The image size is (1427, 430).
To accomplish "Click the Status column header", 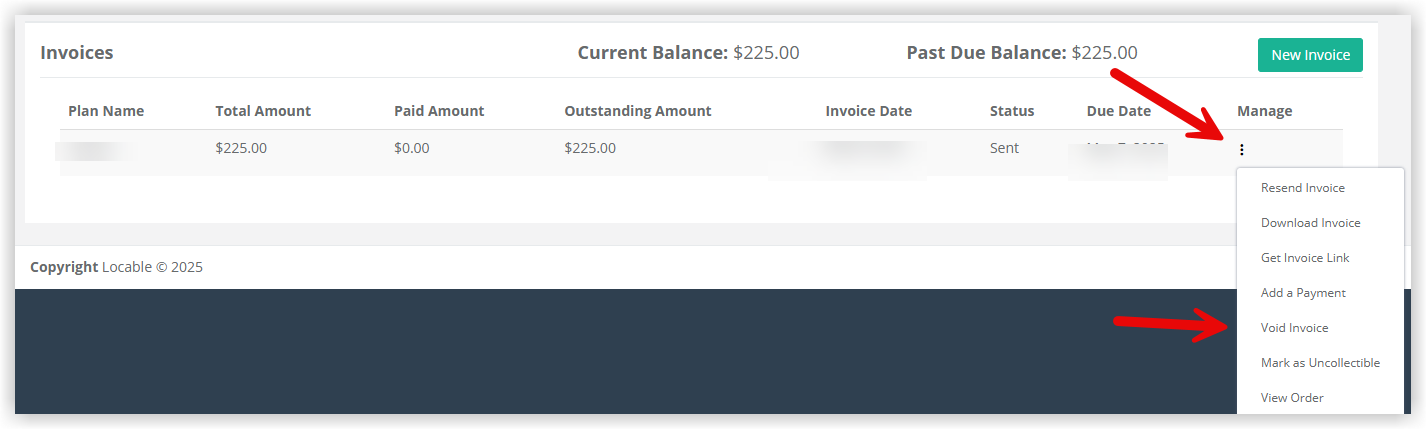I will [x=1012, y=111].
